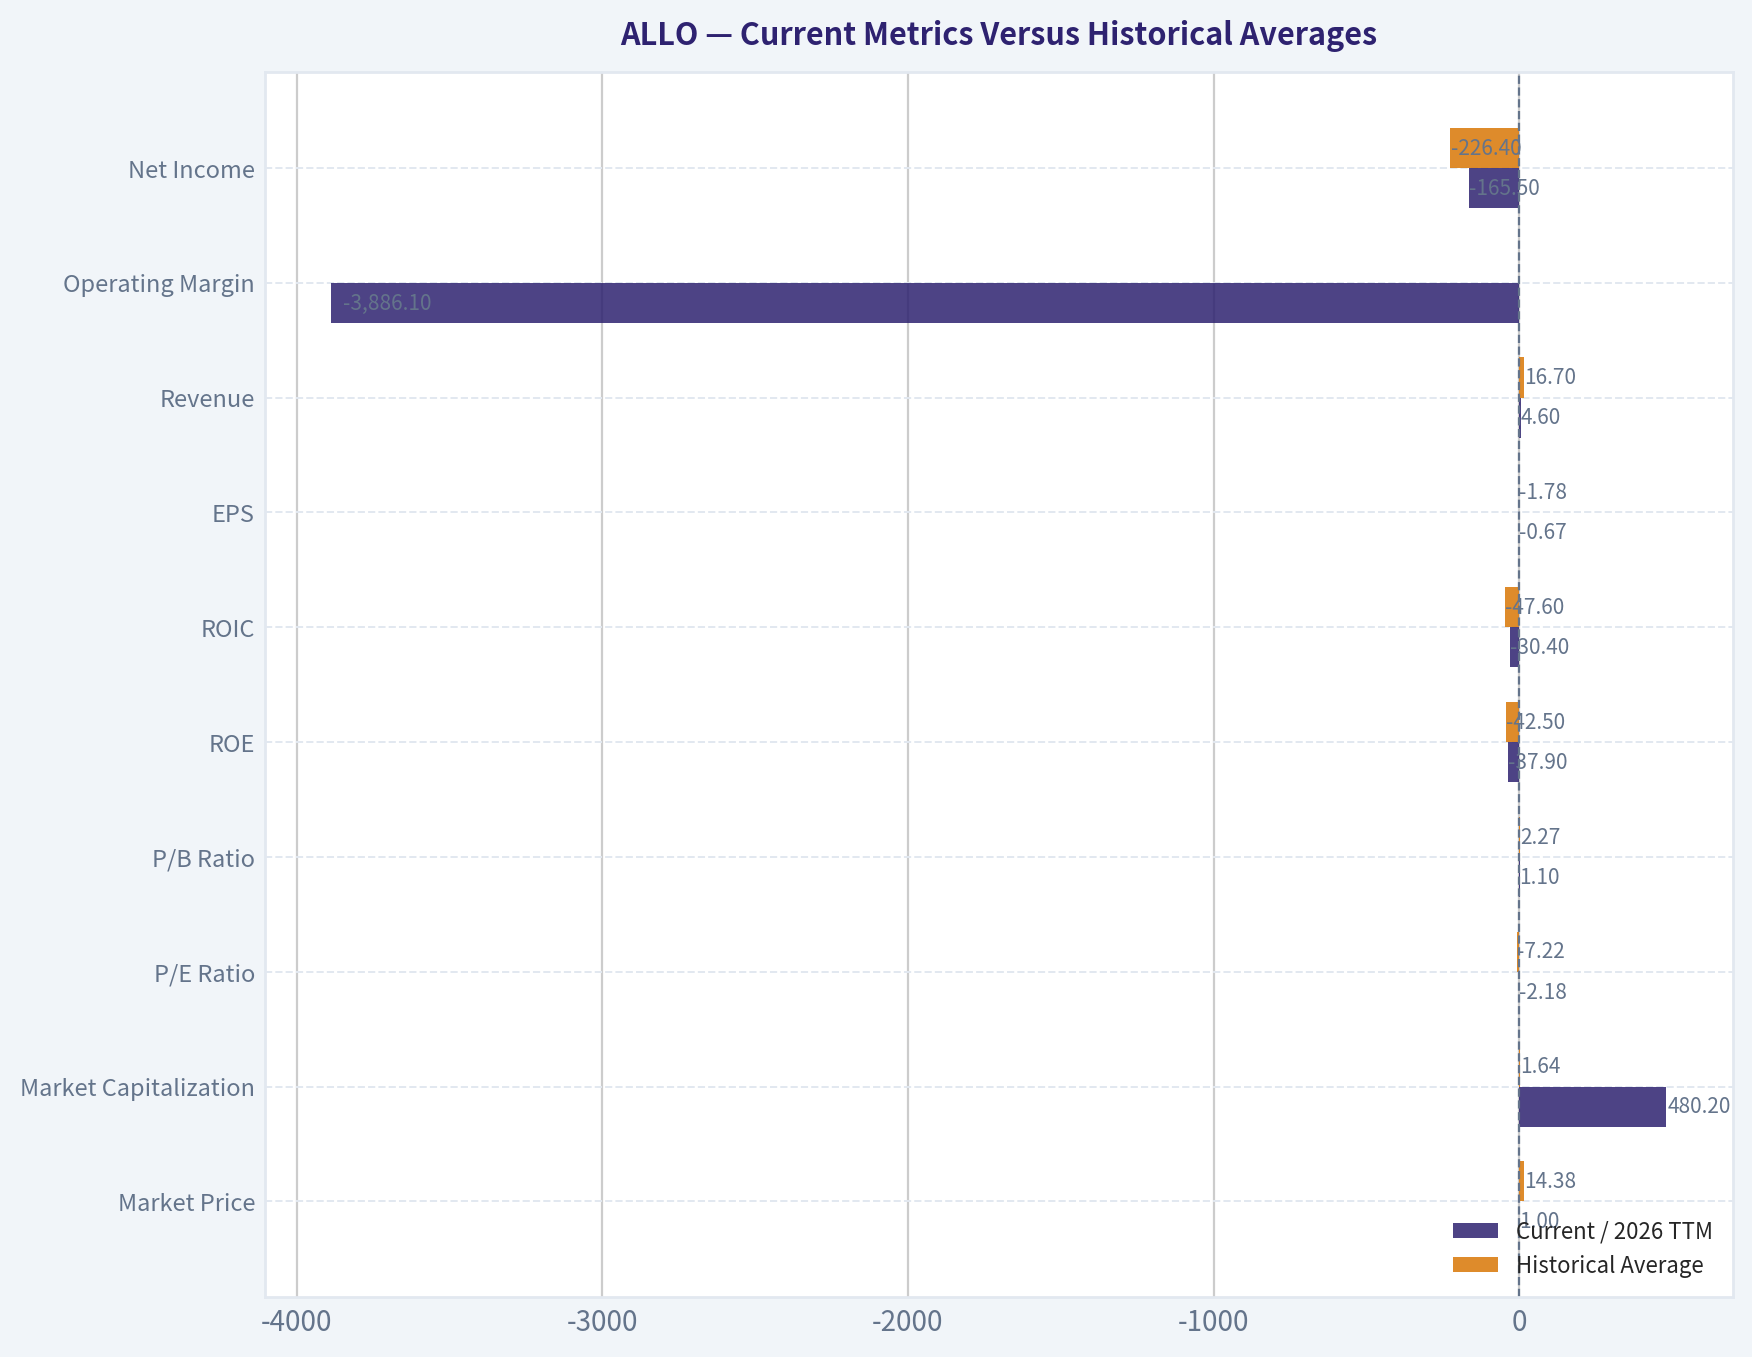This screenshot has height=1357, width=1752.
Task: Click the 'P/E Ratio' axis label
Action: coord(205,974)
